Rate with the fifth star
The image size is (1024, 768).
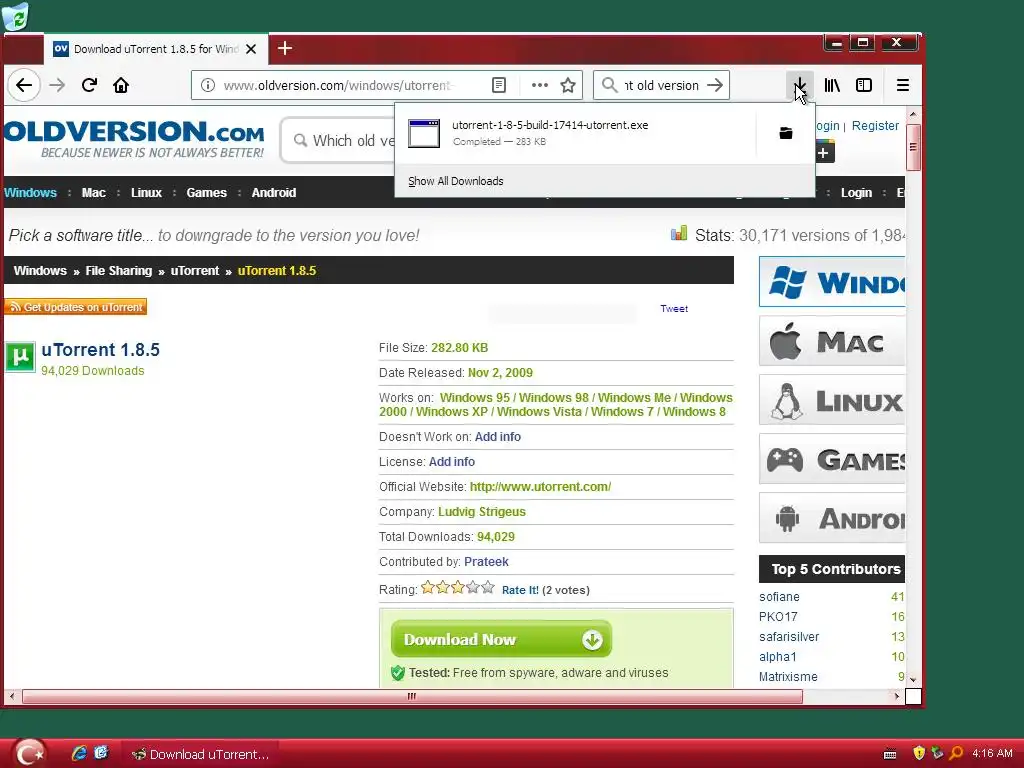[x=488, y=588]
